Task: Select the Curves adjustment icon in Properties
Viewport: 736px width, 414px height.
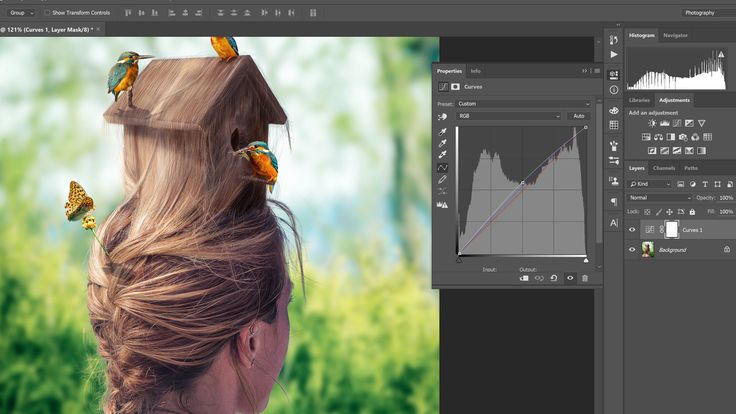Action: [x=443, y=87]
